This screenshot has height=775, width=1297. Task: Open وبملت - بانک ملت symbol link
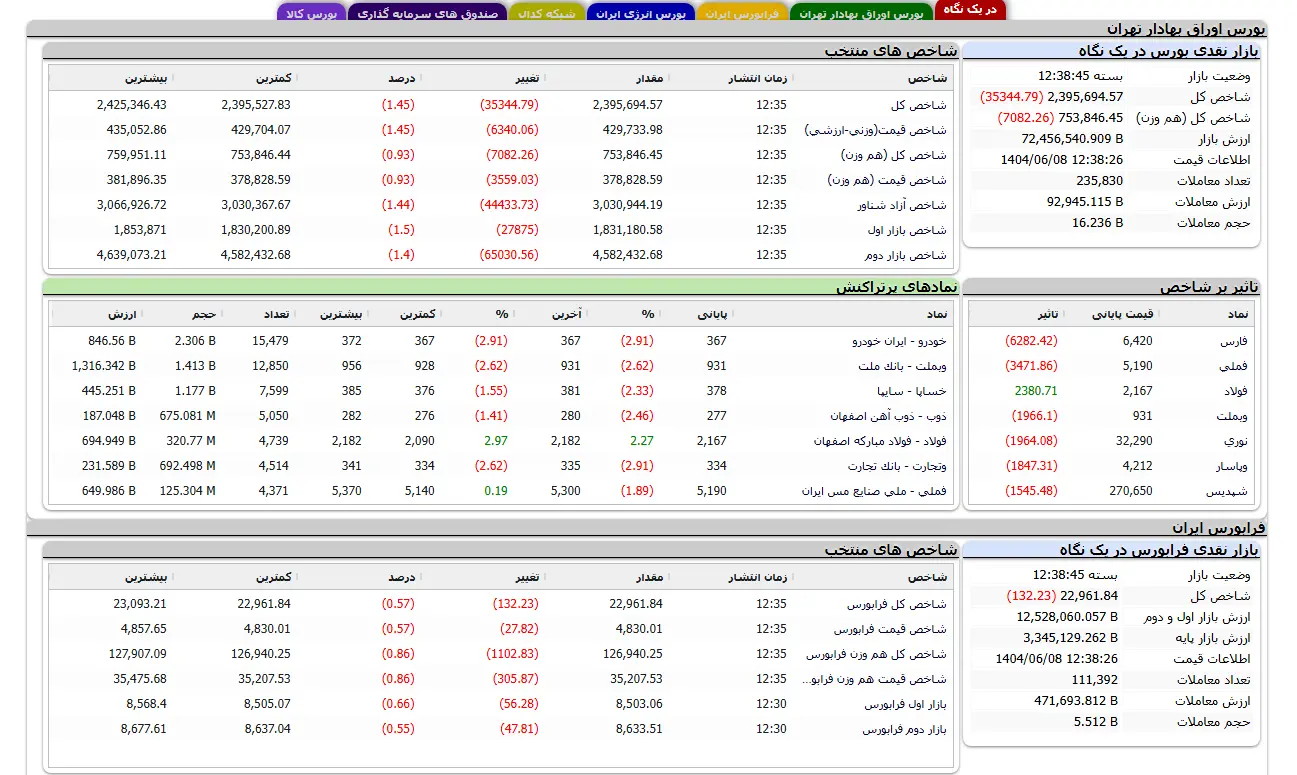click(x=902, y=366)
